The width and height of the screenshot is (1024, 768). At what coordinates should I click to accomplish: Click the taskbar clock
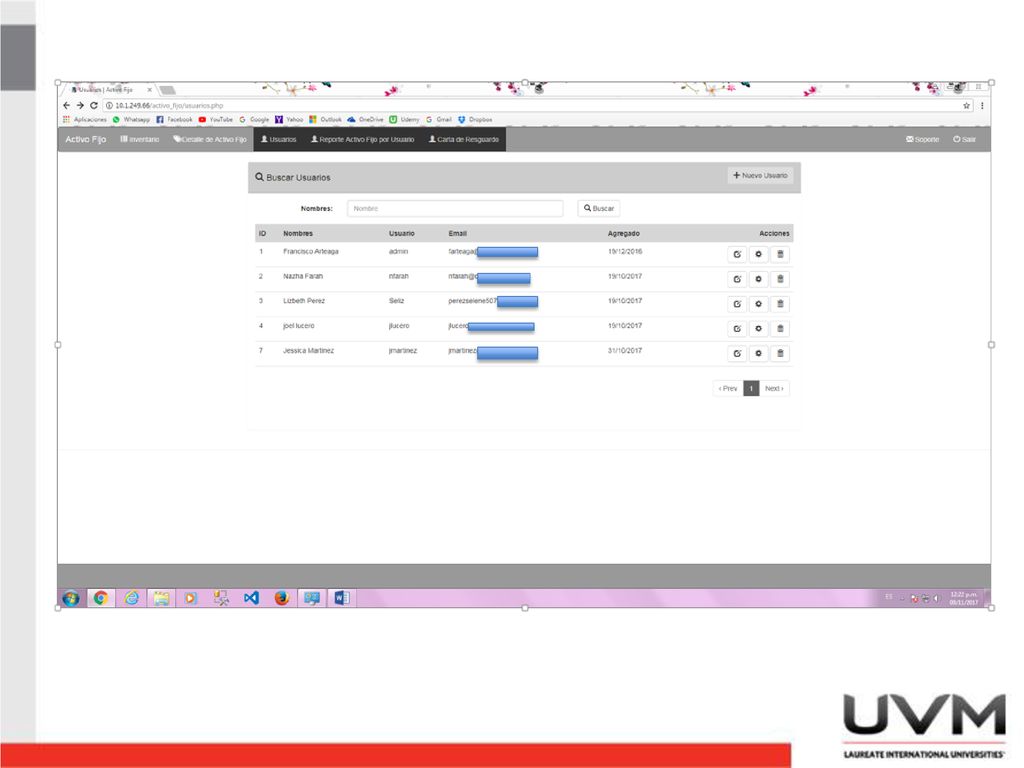click(963, 598)
